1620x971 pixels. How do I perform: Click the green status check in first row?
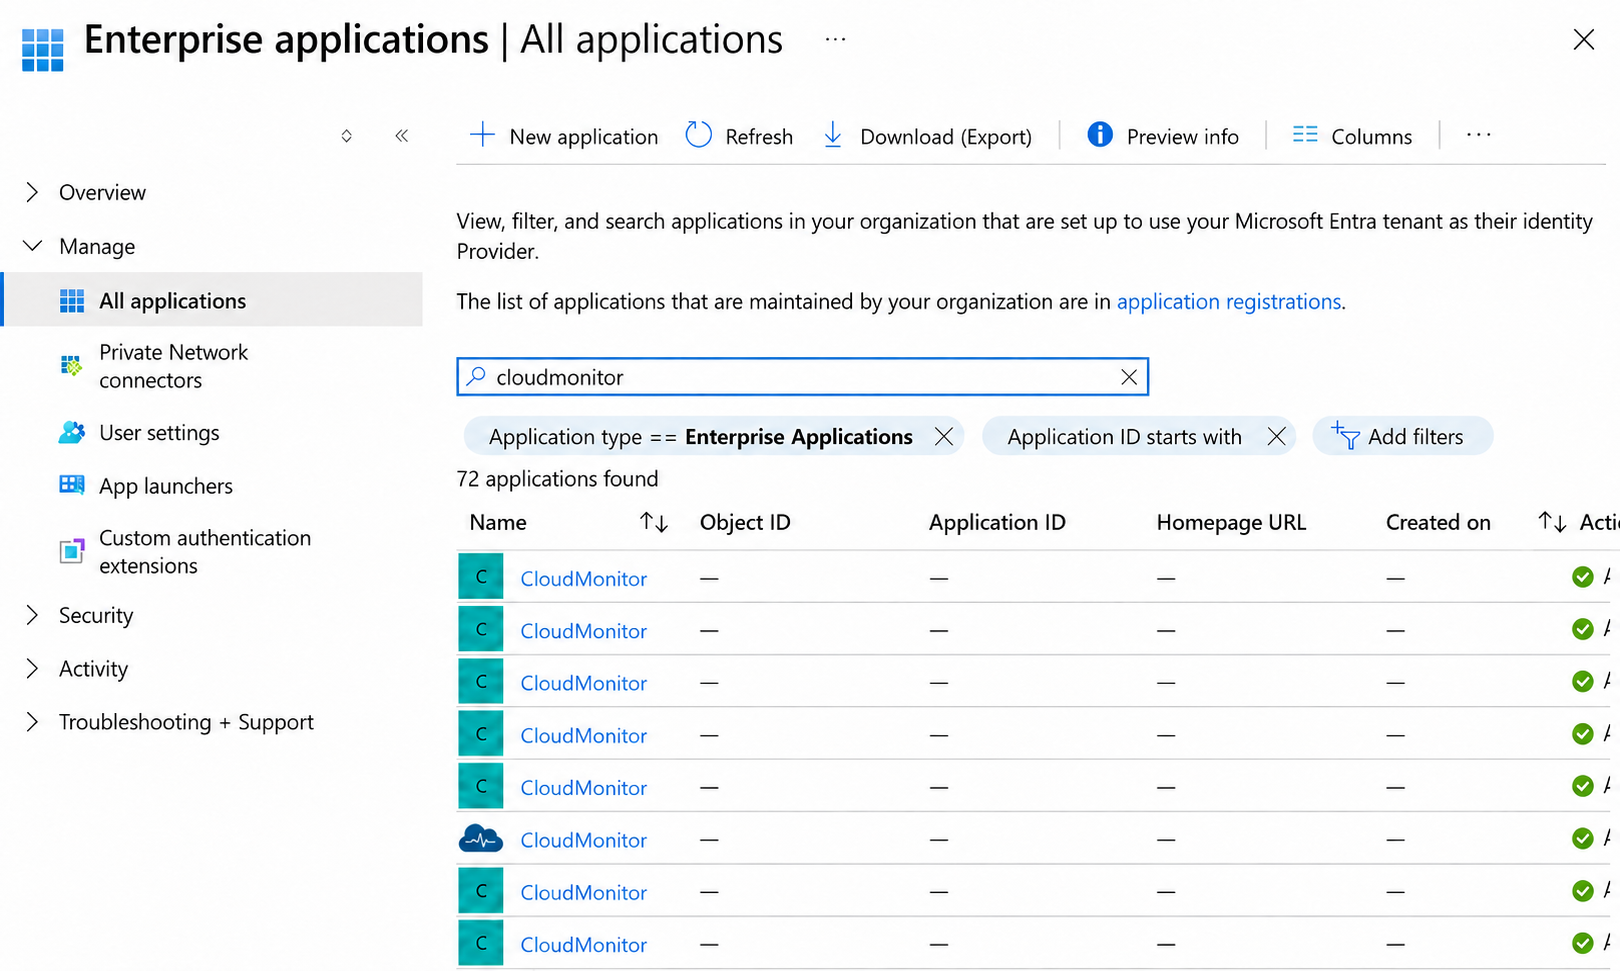pos(1582,577)
